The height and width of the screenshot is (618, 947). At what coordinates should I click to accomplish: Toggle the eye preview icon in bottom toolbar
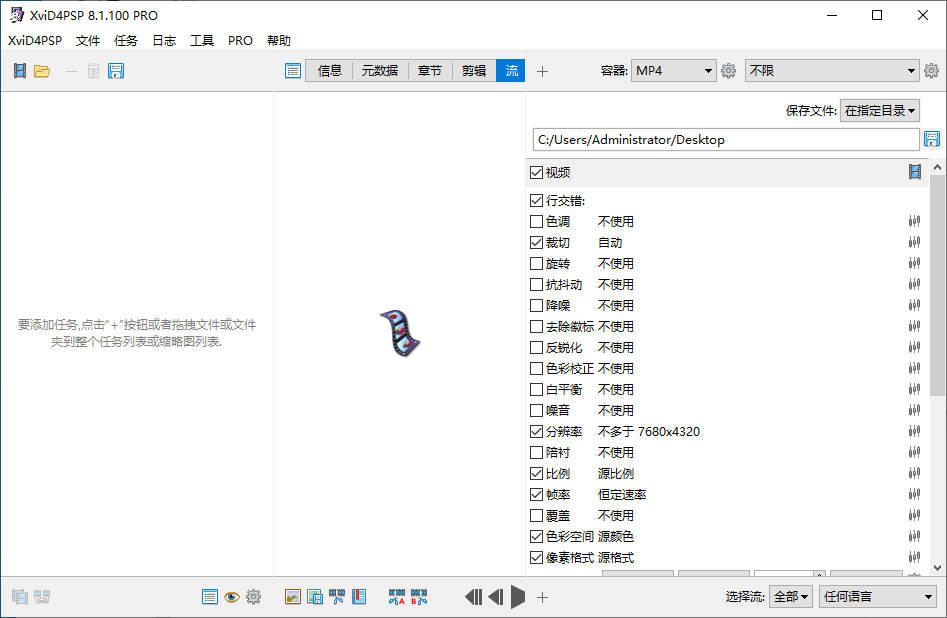point(232,597)
